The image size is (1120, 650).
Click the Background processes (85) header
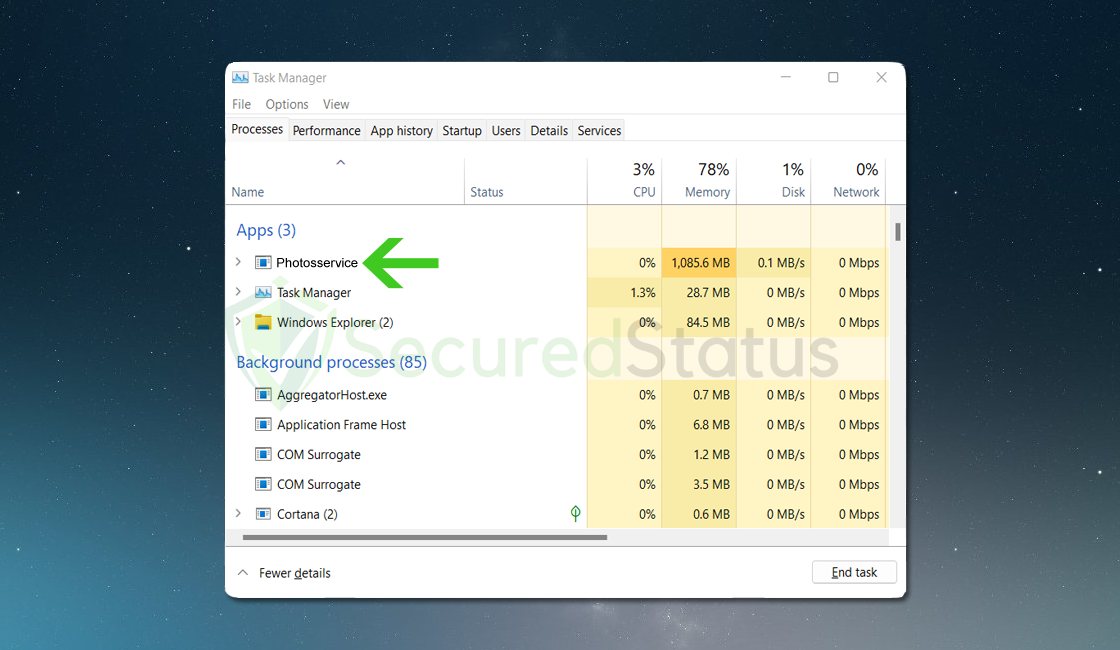tap(331, 362)
